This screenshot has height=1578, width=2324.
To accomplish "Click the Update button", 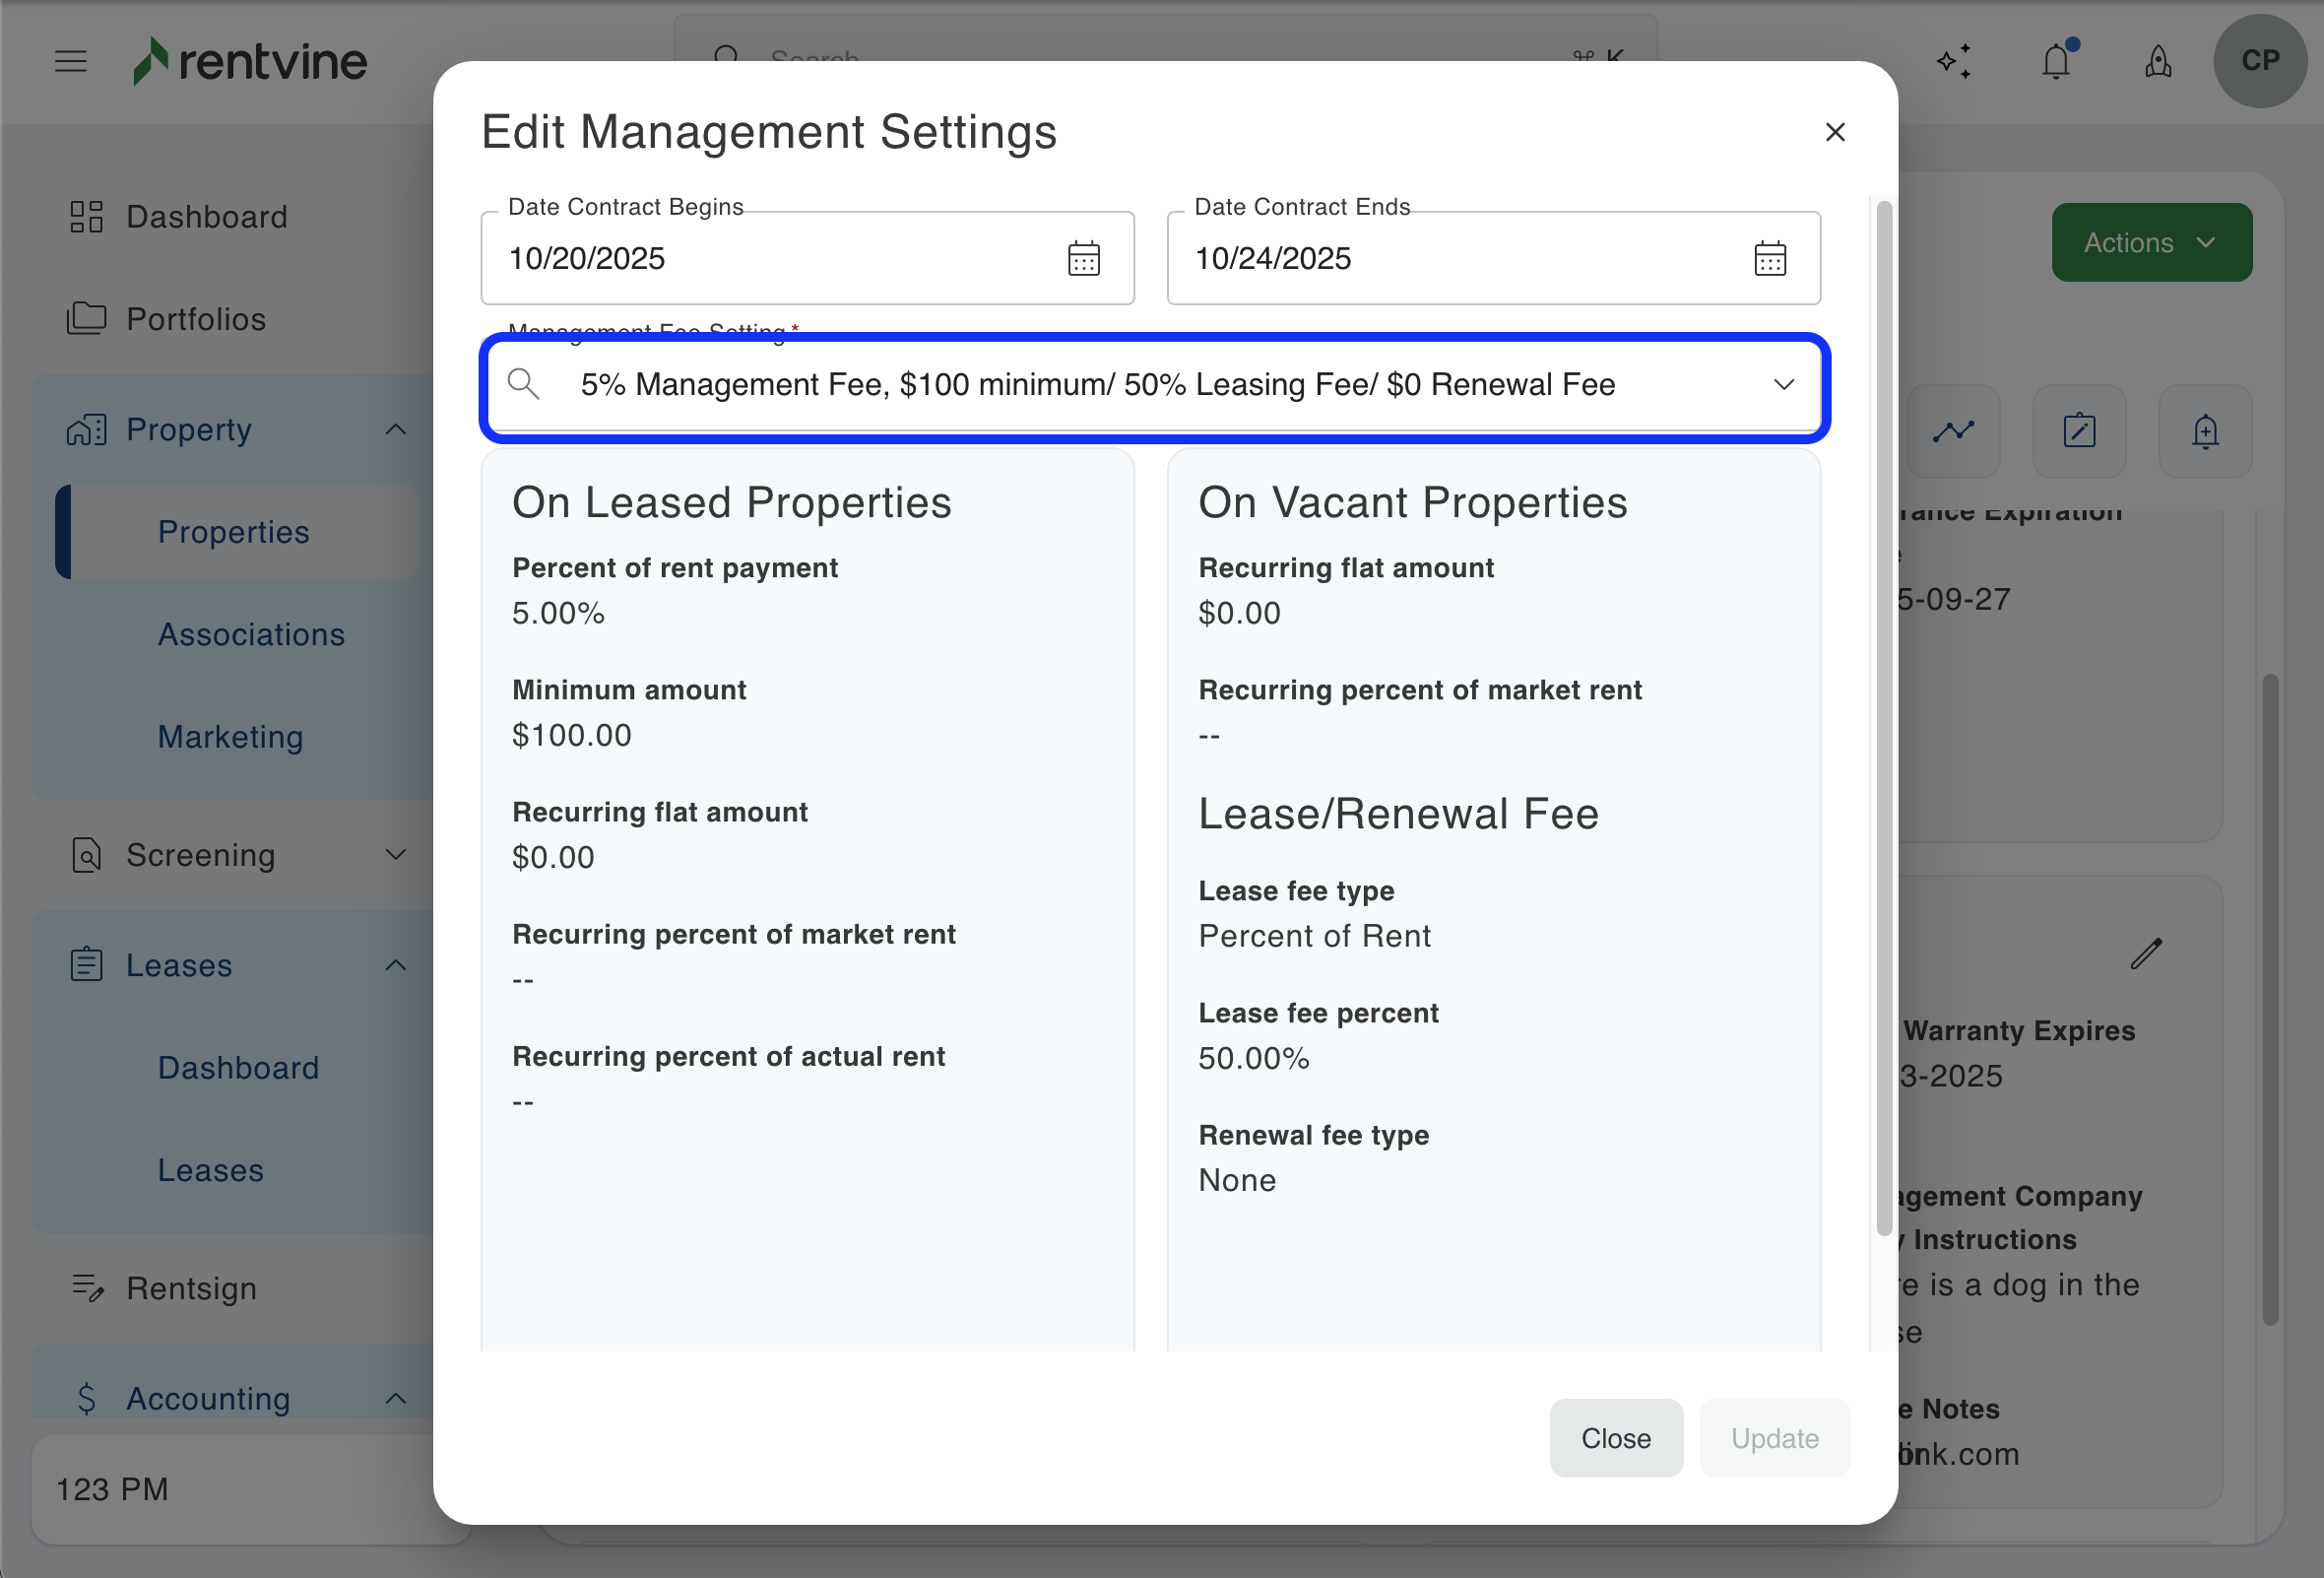I will pos(1774,1438).
